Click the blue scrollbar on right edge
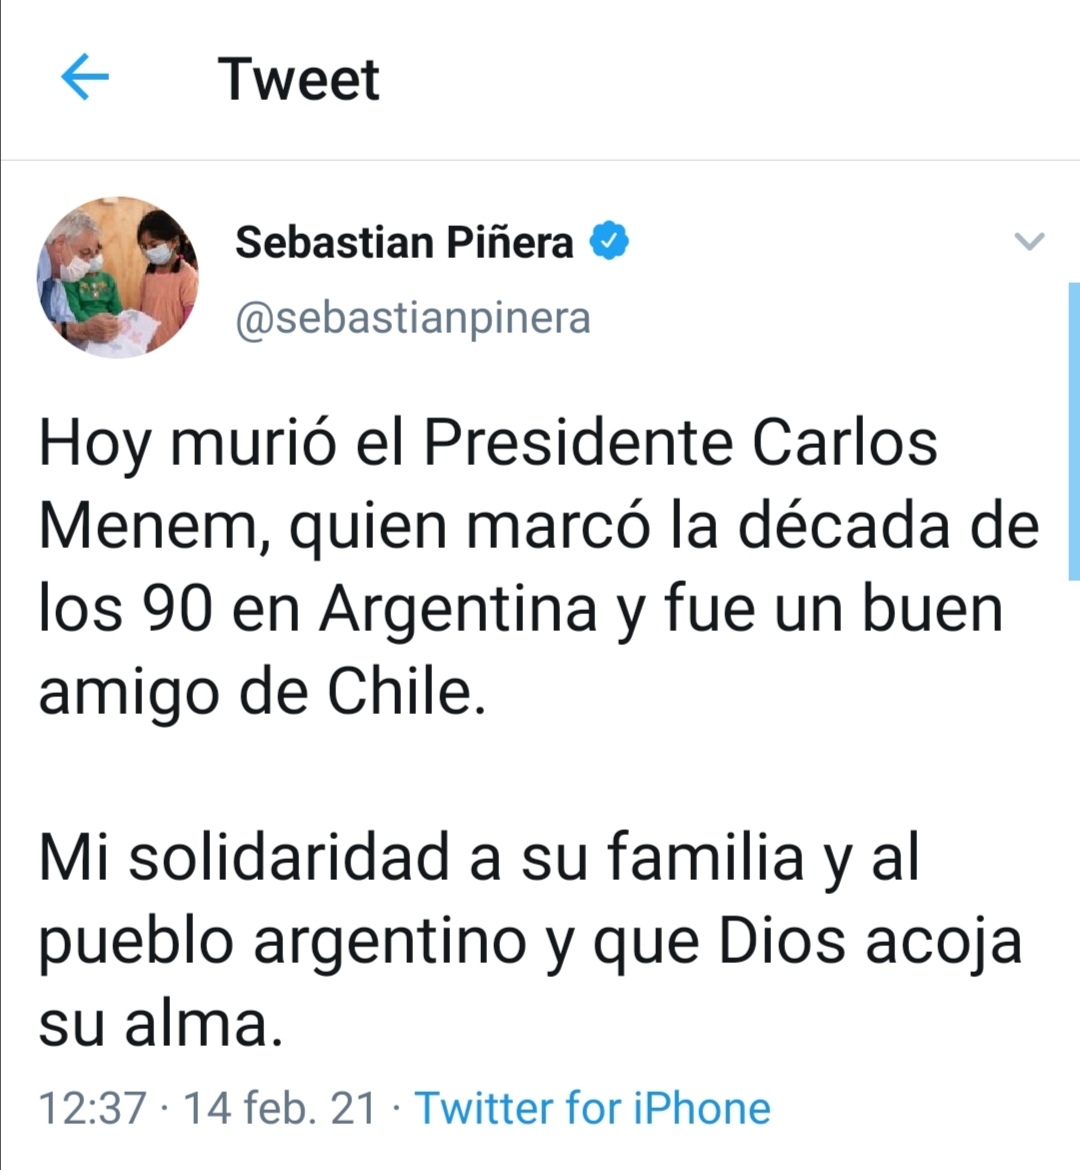The image size is (1080, 1170). 1074,431
